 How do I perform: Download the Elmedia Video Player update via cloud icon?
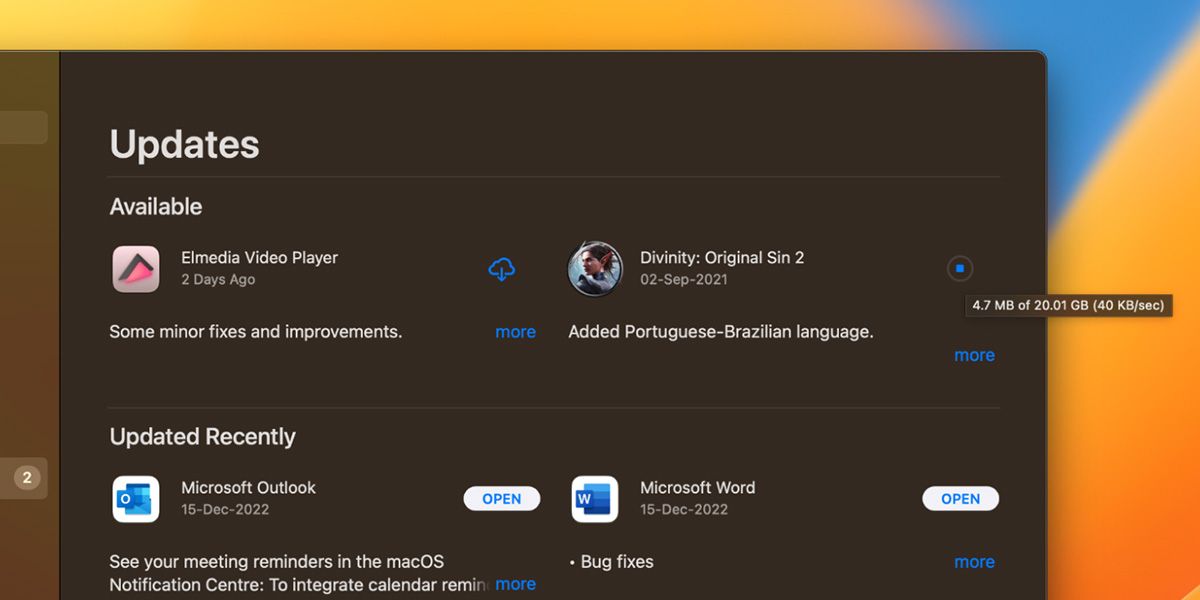(x=502, y=268)
